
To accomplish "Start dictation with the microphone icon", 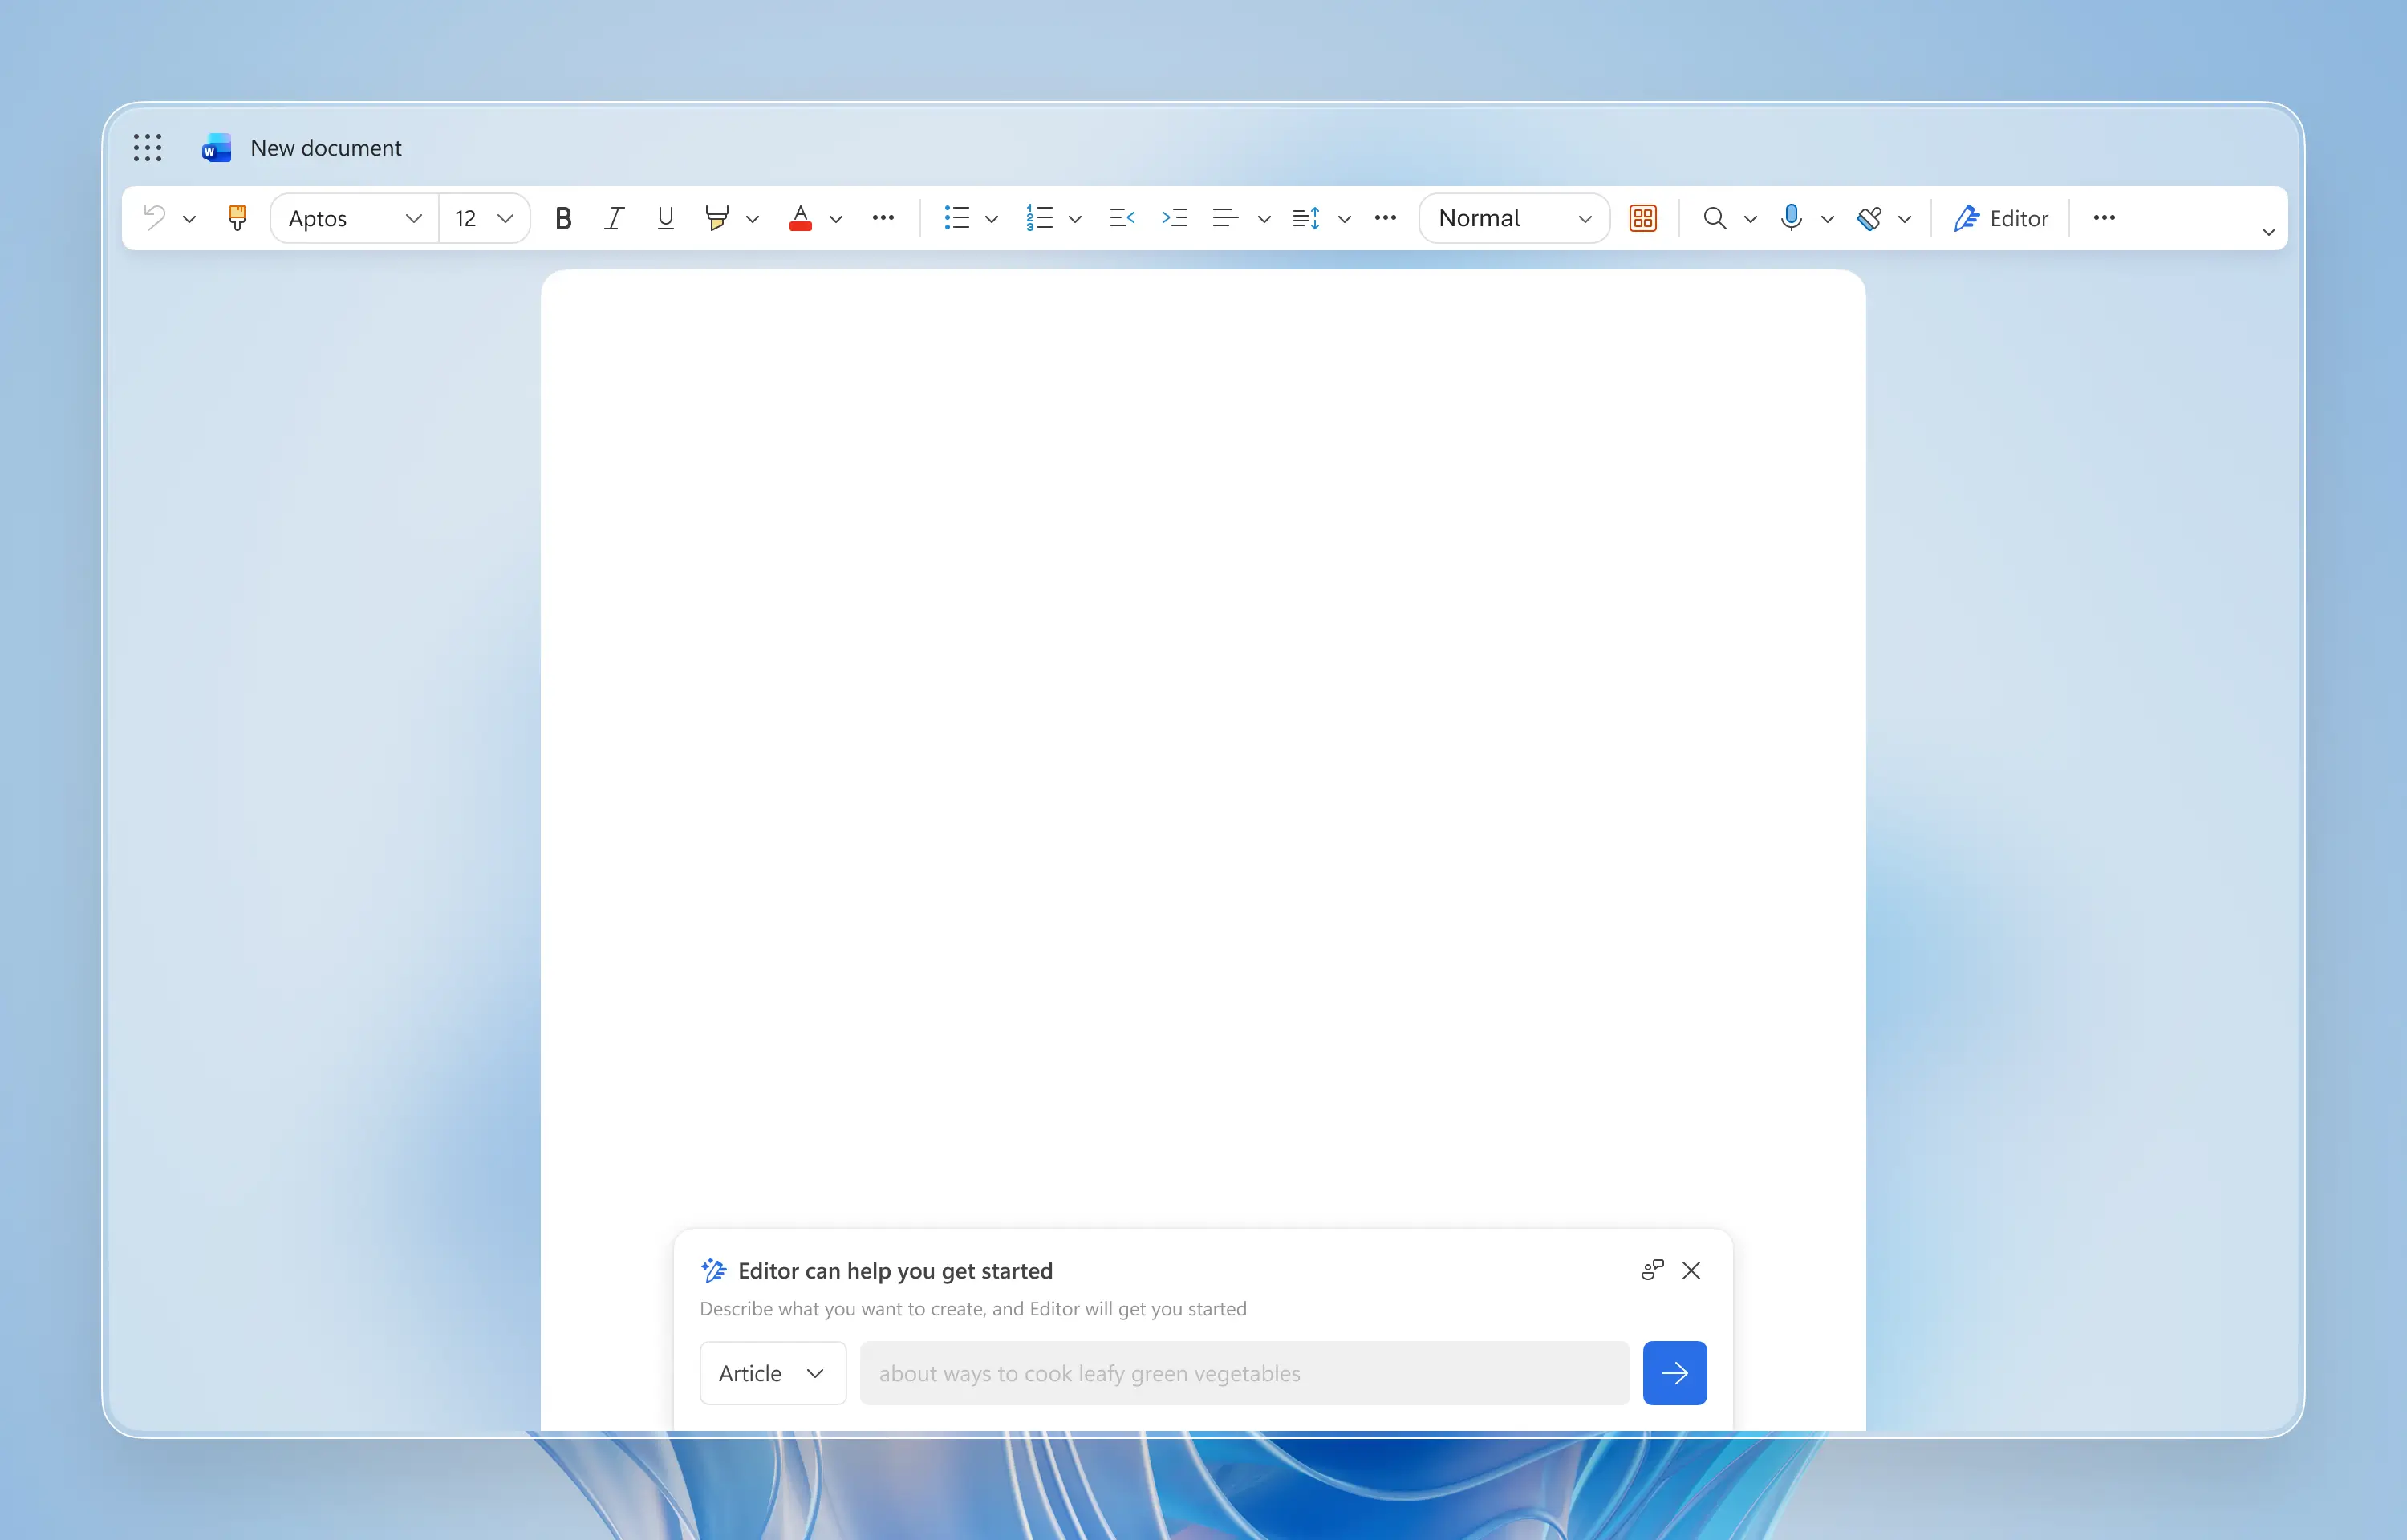I will pyautogui.click(x=1791, y=218).
